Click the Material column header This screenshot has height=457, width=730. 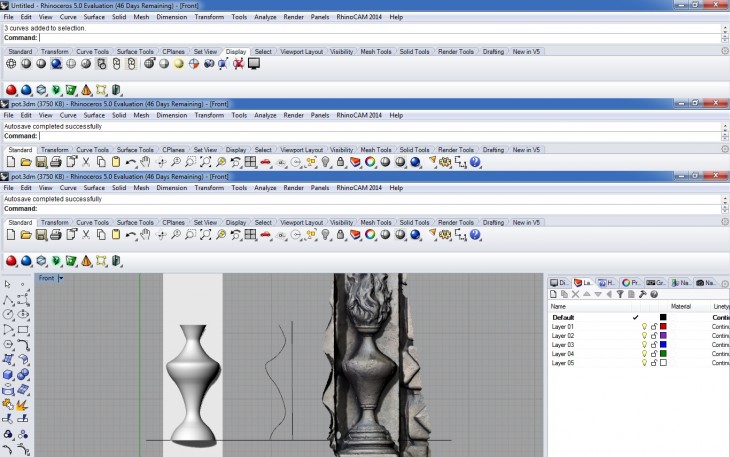[x=681, y=306]
